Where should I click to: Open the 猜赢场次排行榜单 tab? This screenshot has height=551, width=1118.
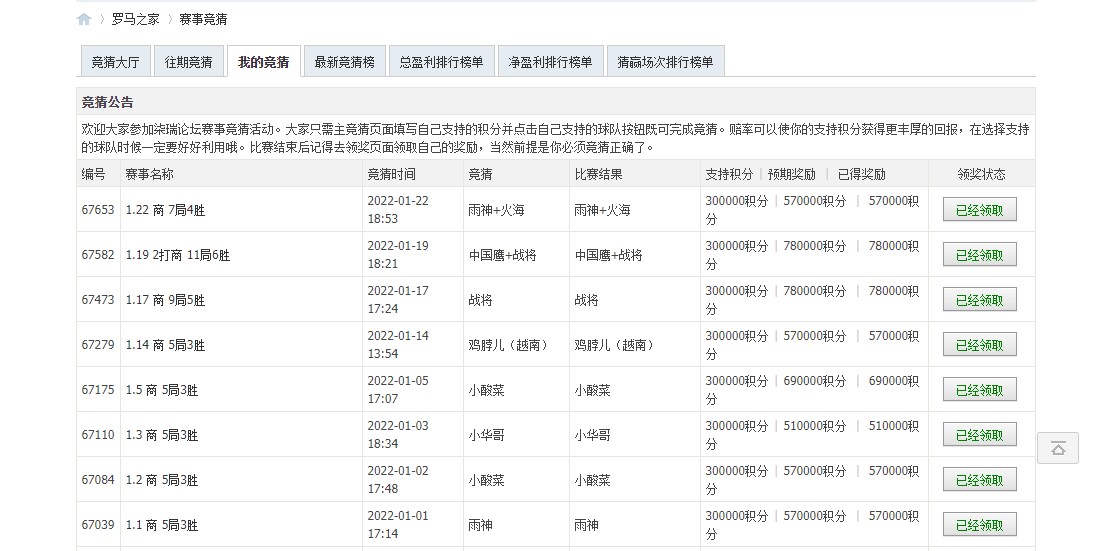pyautogui.click(x=665, y=62)
